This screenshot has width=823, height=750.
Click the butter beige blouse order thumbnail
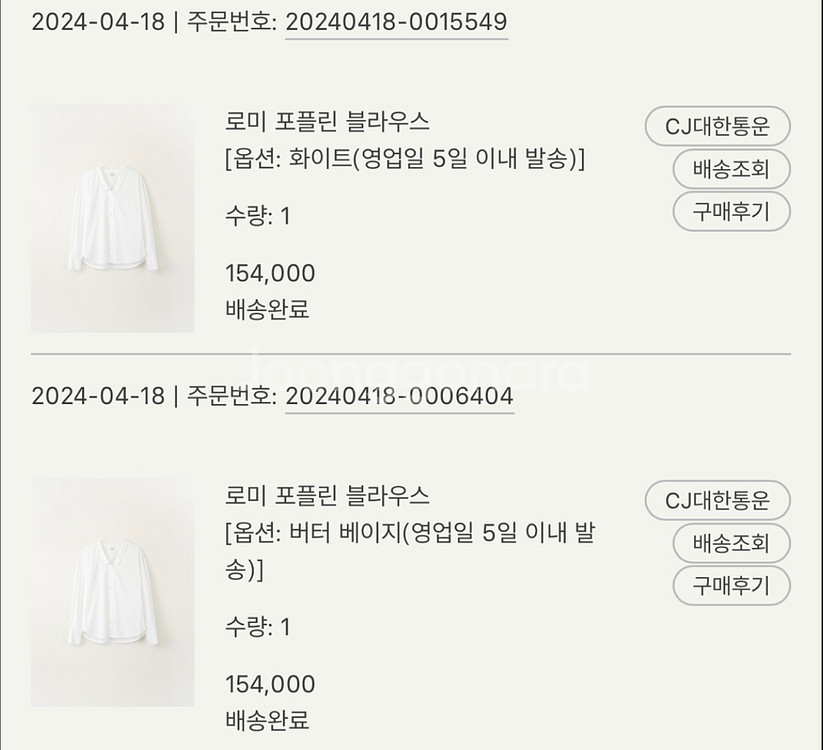(x=112, y=592)
